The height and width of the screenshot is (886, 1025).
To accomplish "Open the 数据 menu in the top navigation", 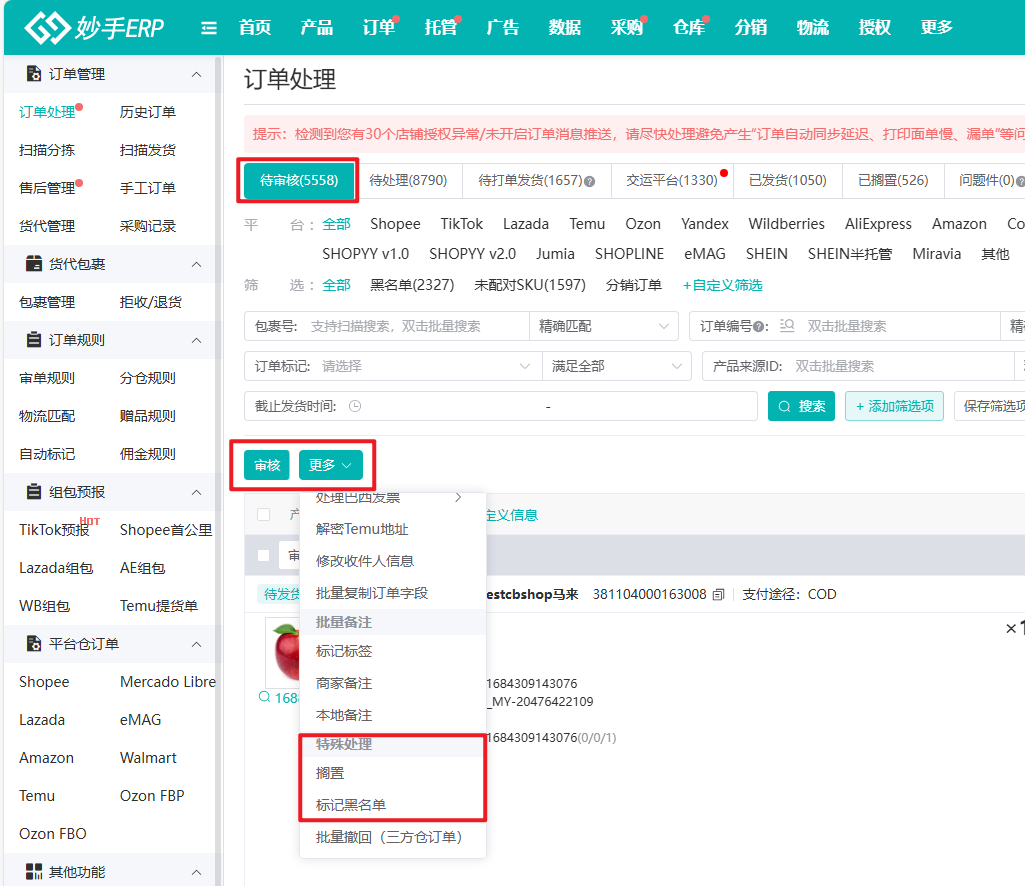I will point(565,27).
